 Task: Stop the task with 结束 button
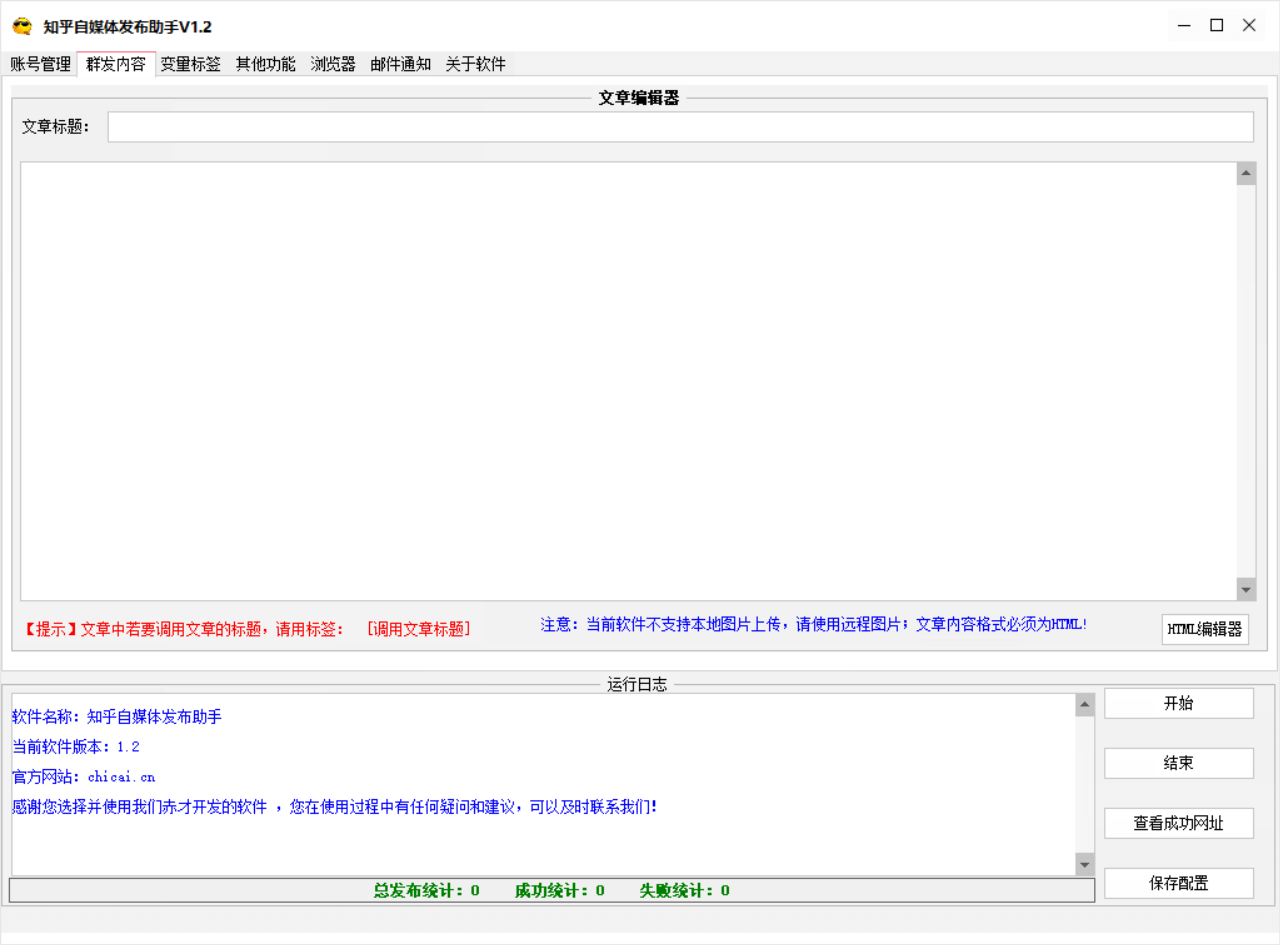1179,763
